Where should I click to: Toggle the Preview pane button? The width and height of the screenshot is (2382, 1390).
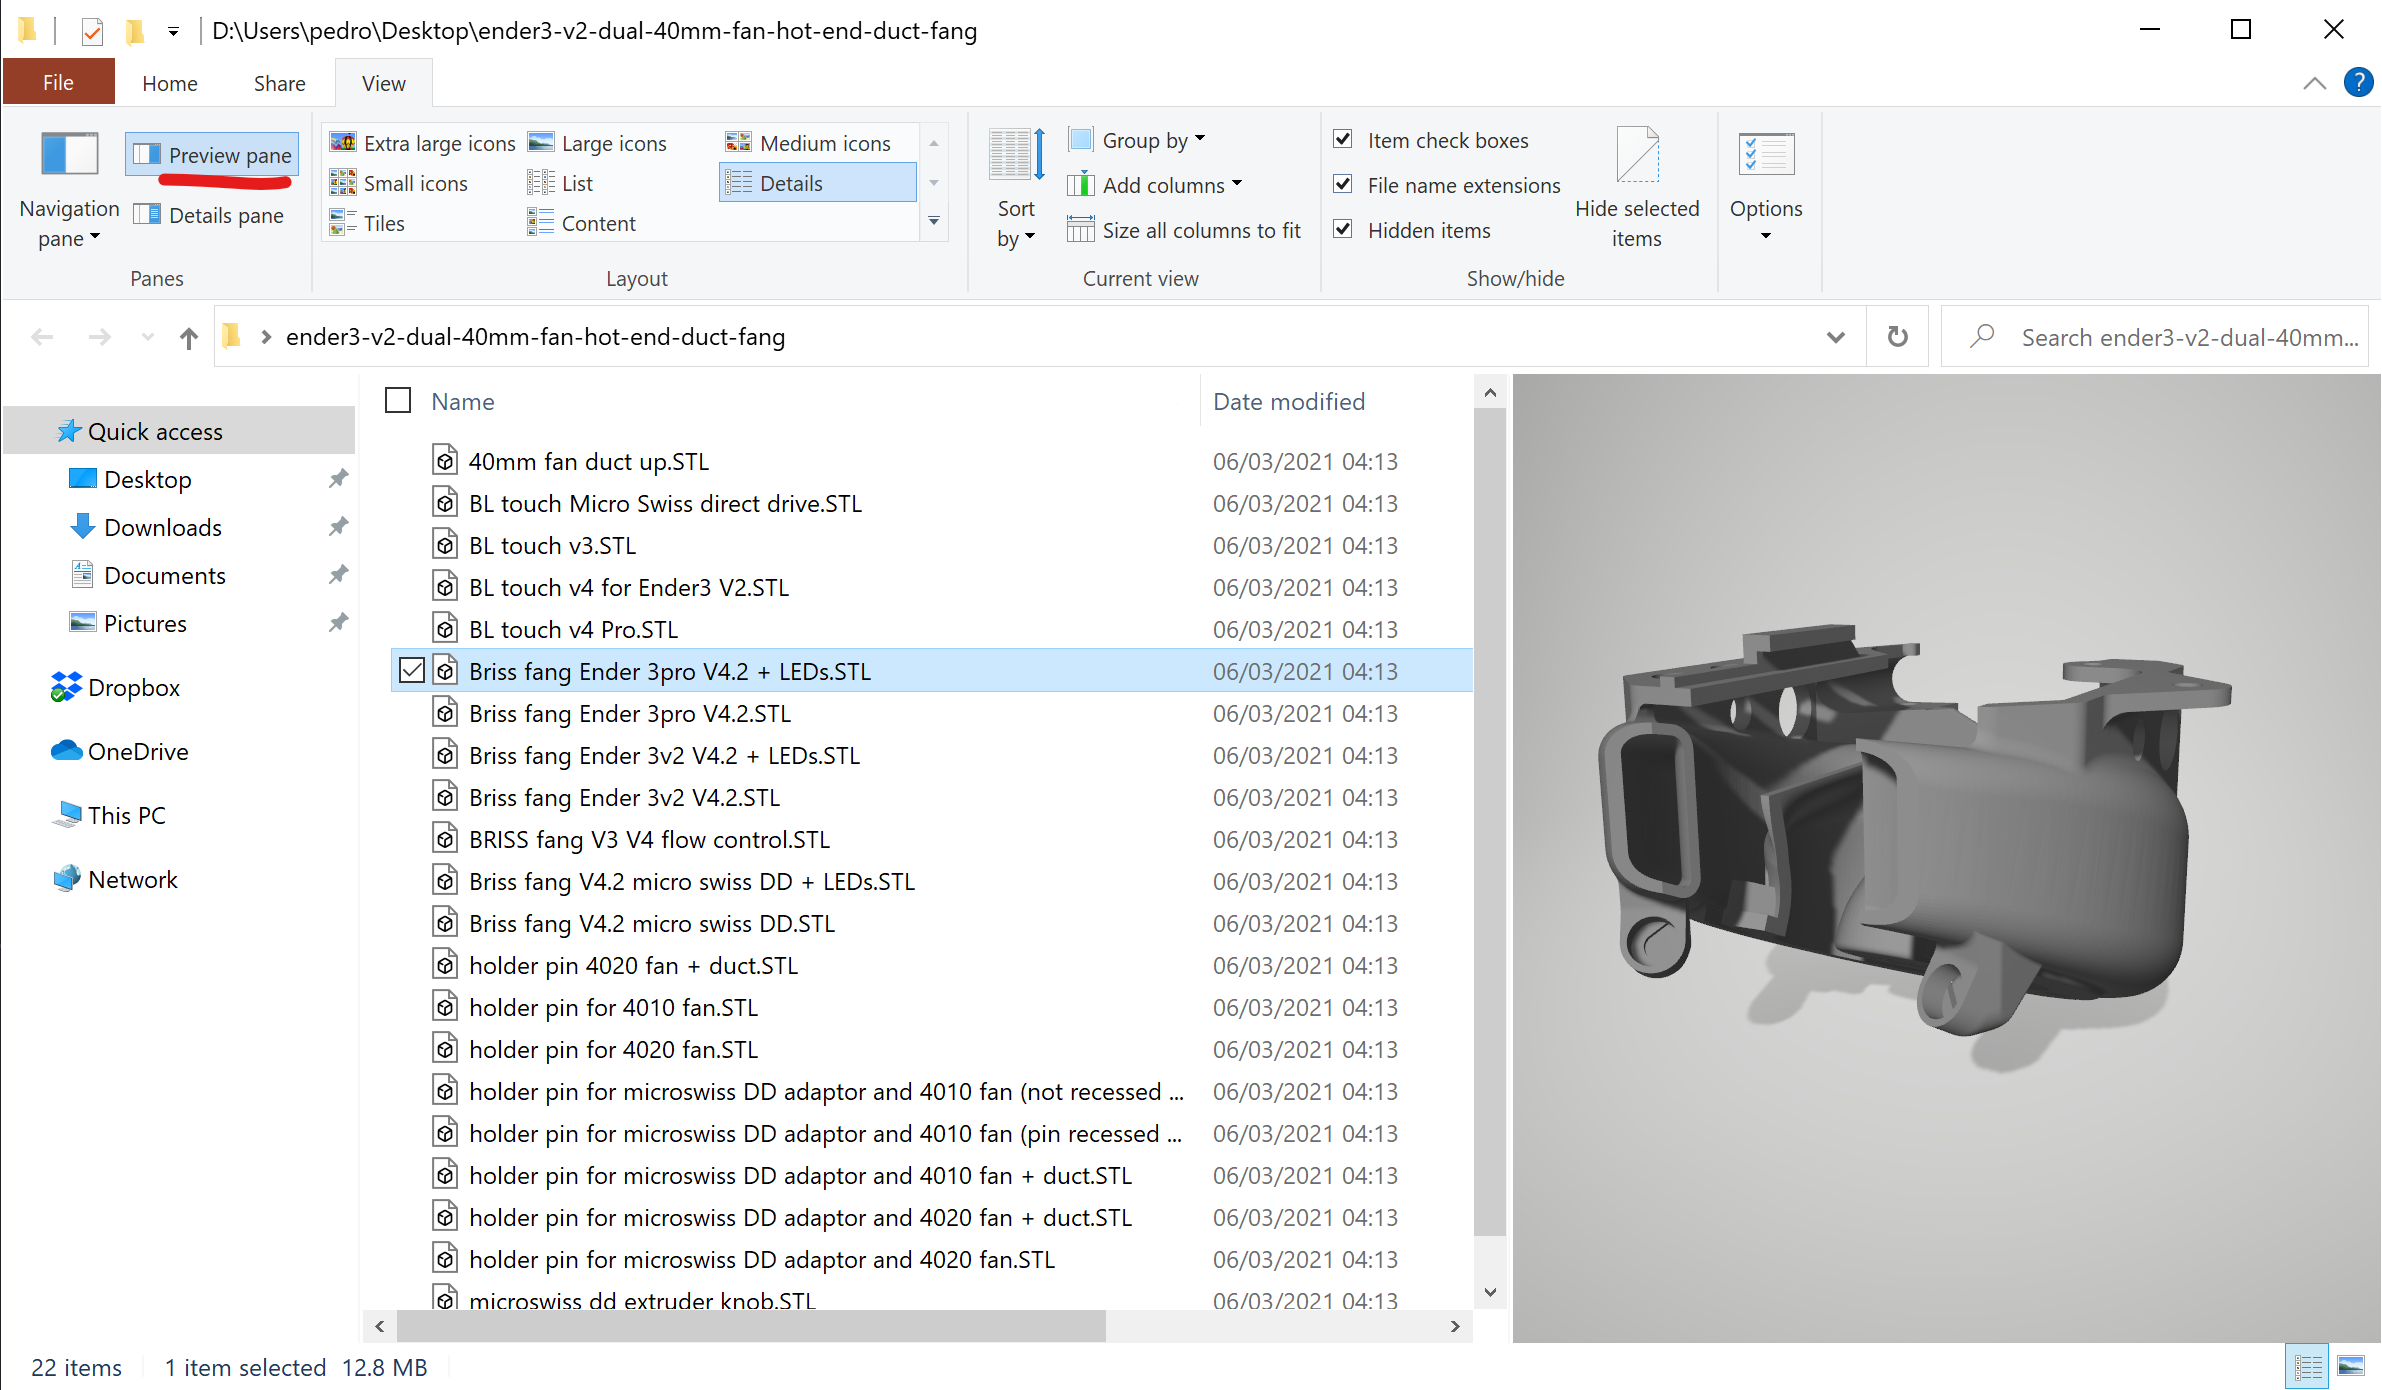(x=212, y=155)
